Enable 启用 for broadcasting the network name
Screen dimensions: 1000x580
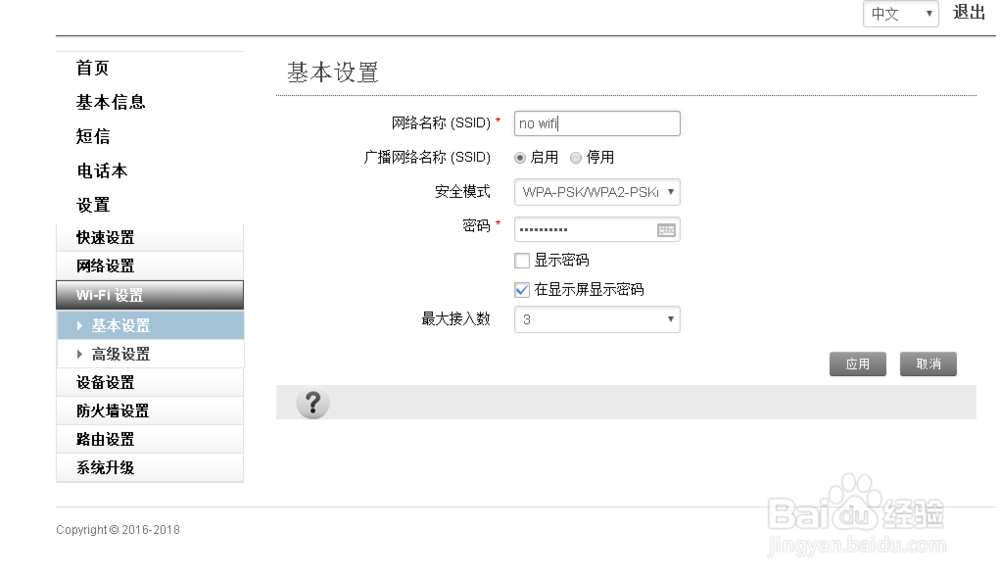(520, 157)
